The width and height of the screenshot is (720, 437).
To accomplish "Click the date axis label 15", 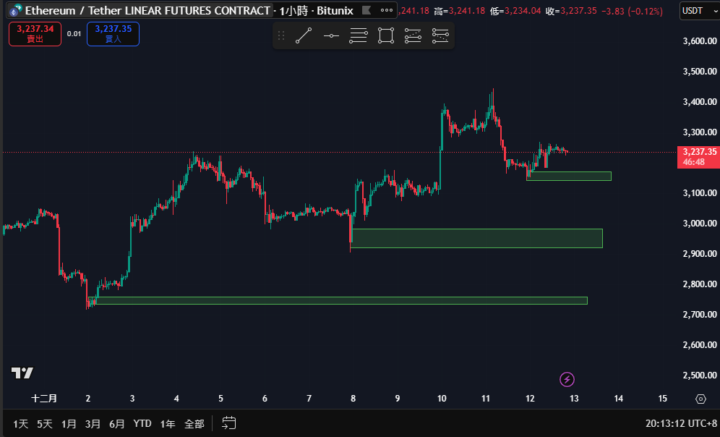I will pos(663,398).
